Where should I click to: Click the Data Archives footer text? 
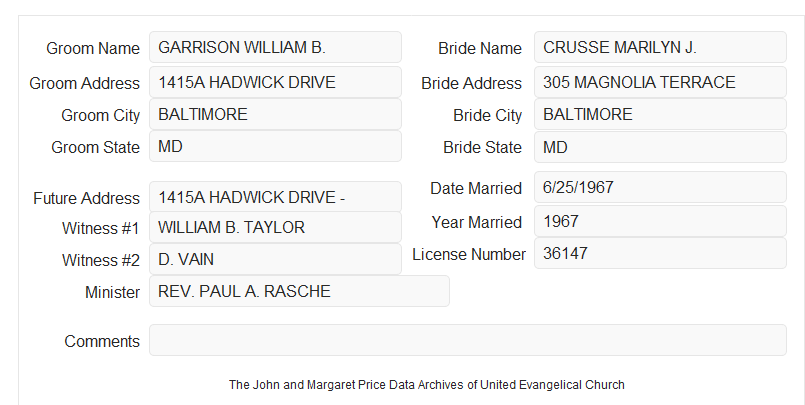coord(427,385)
